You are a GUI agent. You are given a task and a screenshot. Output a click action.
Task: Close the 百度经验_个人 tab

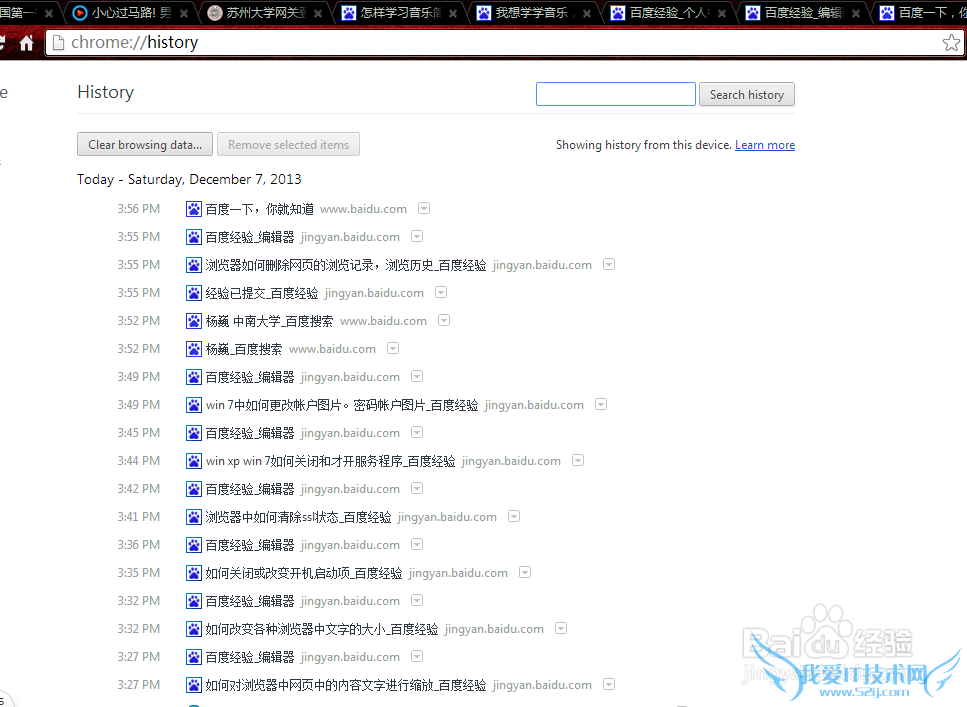click(722, 13)
